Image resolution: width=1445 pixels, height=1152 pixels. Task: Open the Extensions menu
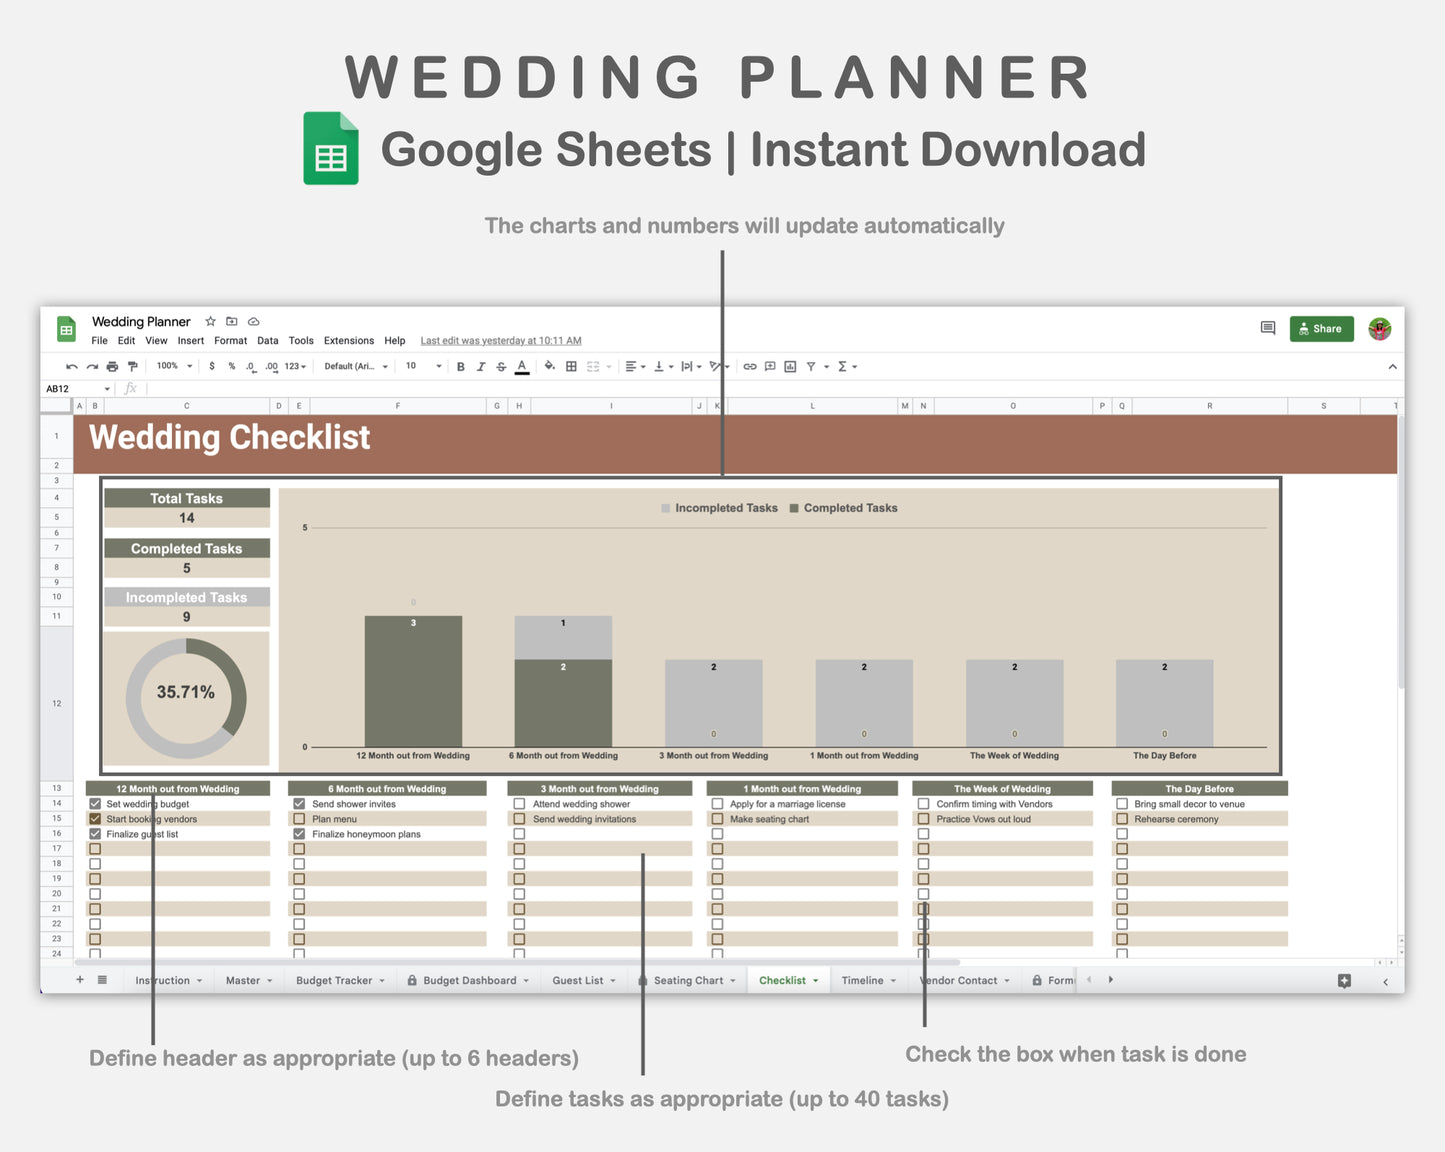pos(348,340)
